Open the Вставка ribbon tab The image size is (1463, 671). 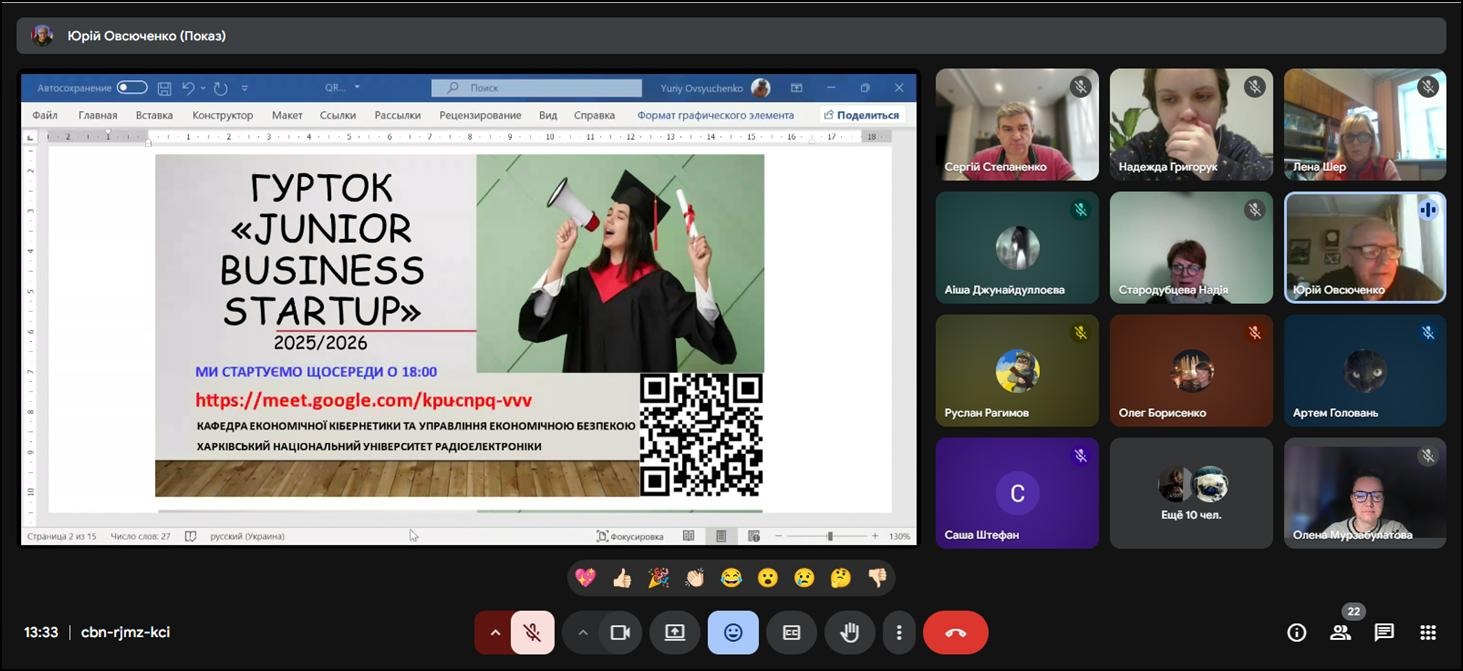(155, 115)
